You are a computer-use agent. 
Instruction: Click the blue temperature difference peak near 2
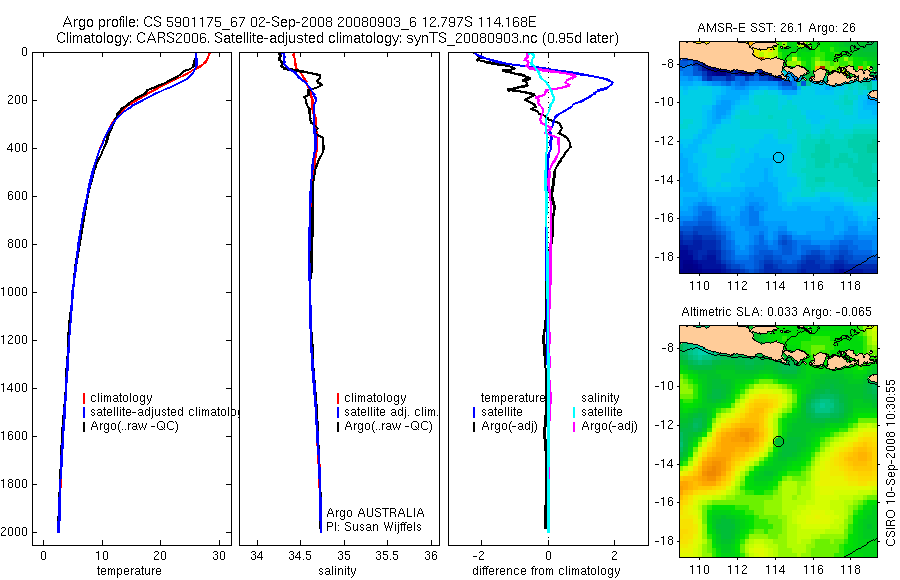(x=611, y=83)
